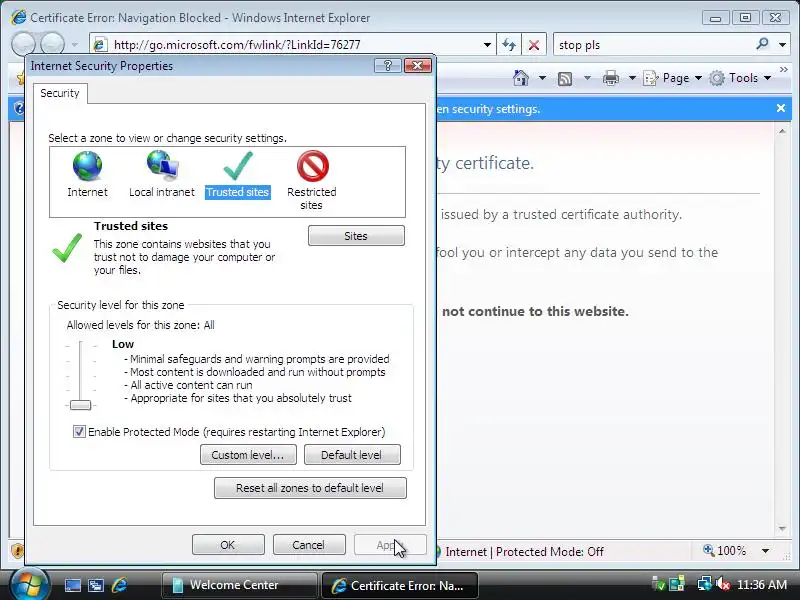
Task: Click the Print icon in IE toolbar
Action: pyautogui.click(x=611, y=79)
